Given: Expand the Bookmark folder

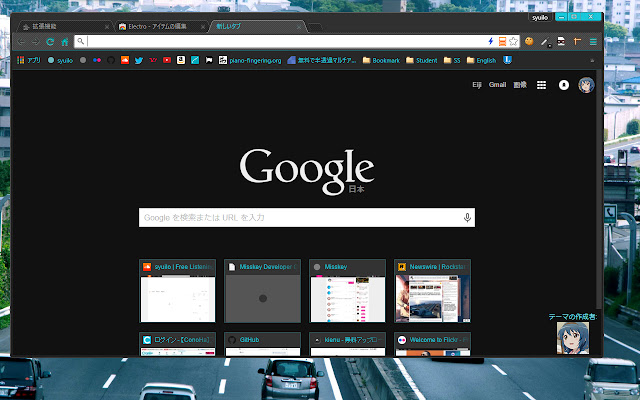Looking at the screenshot, I should tap(381, 60).
